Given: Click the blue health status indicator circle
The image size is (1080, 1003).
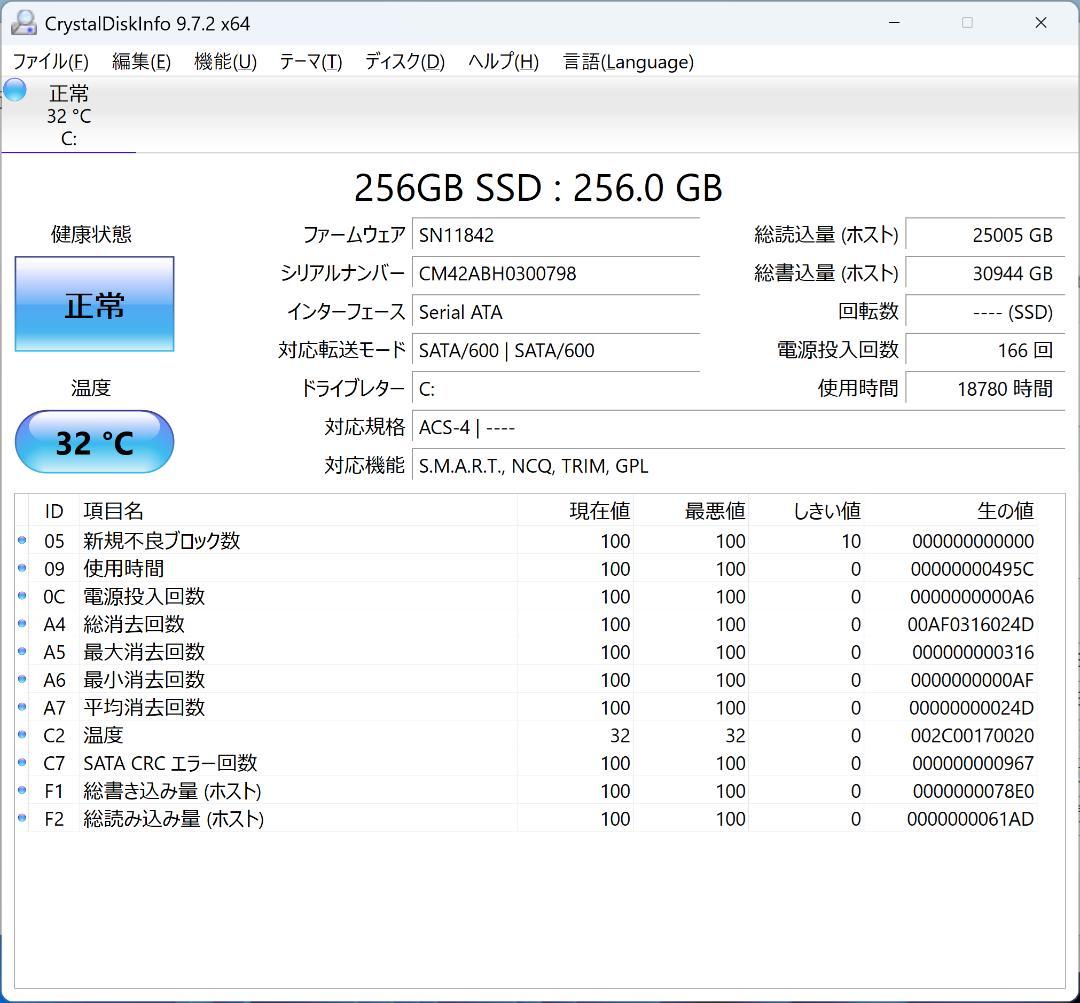Looking at the screenshot, I should click(x=14, y=89).
